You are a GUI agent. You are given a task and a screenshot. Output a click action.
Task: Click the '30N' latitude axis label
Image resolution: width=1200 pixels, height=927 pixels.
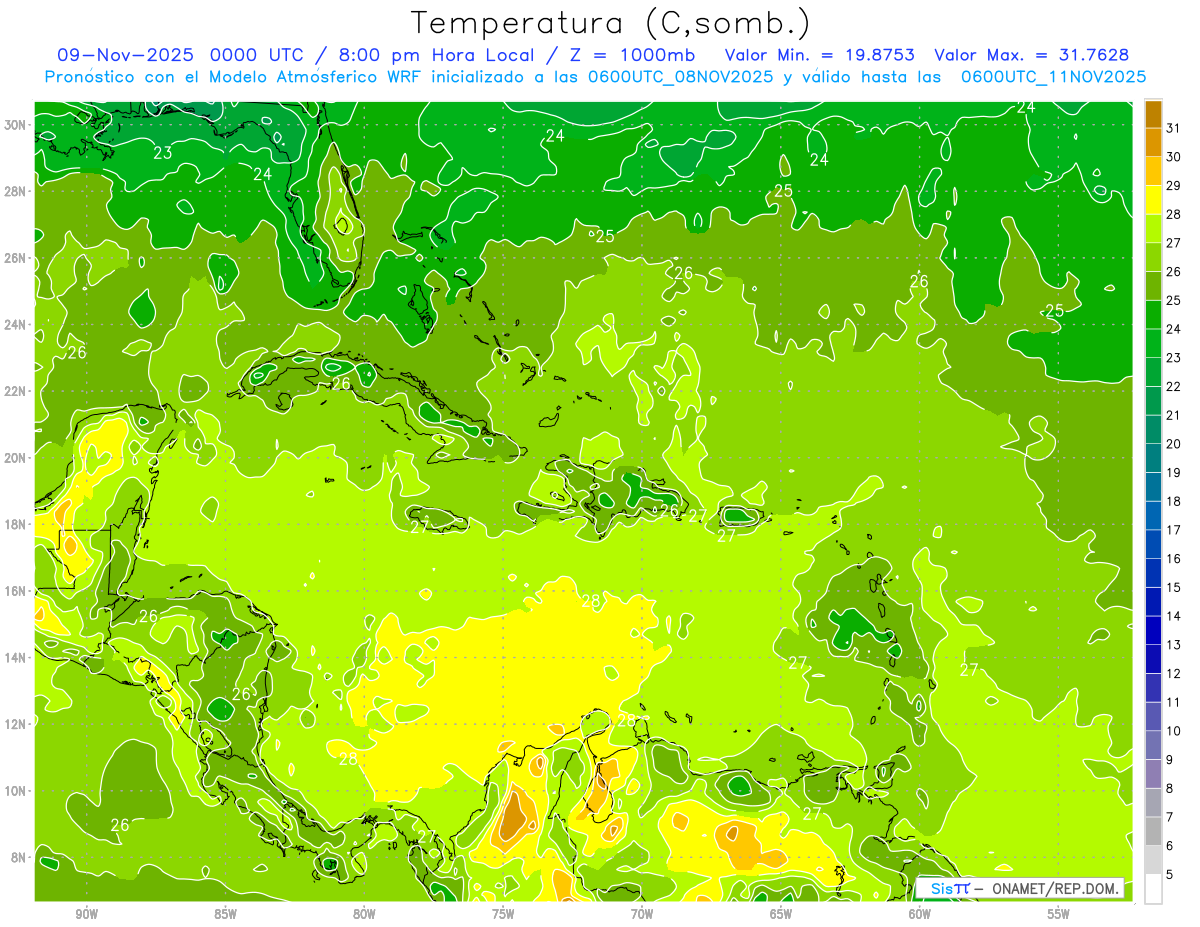(x=16, y=124)
